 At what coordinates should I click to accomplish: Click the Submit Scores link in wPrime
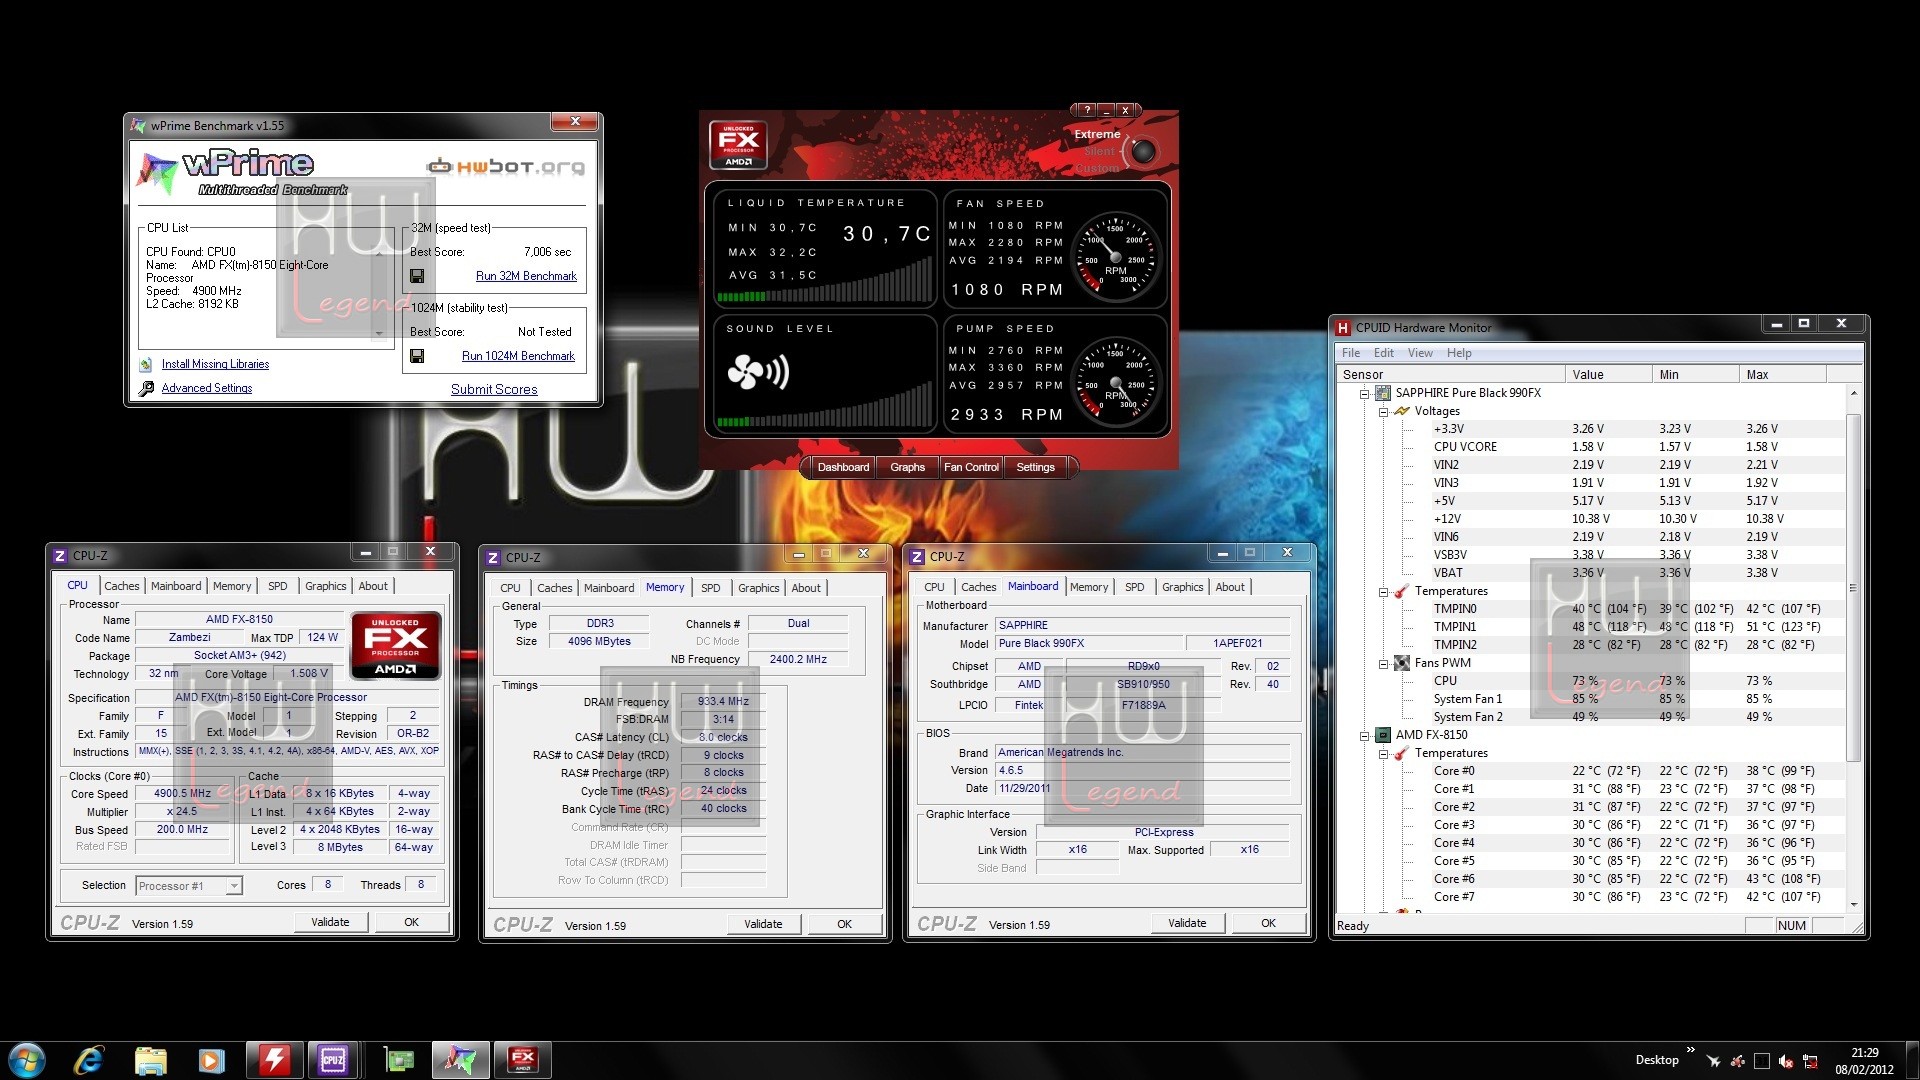coord(494,390)
